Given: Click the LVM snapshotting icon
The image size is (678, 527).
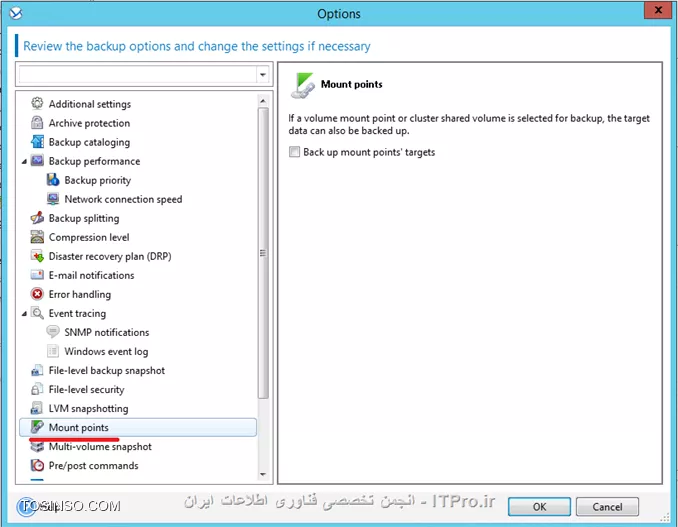Looking at the screenshot, I should pos(37,408).
